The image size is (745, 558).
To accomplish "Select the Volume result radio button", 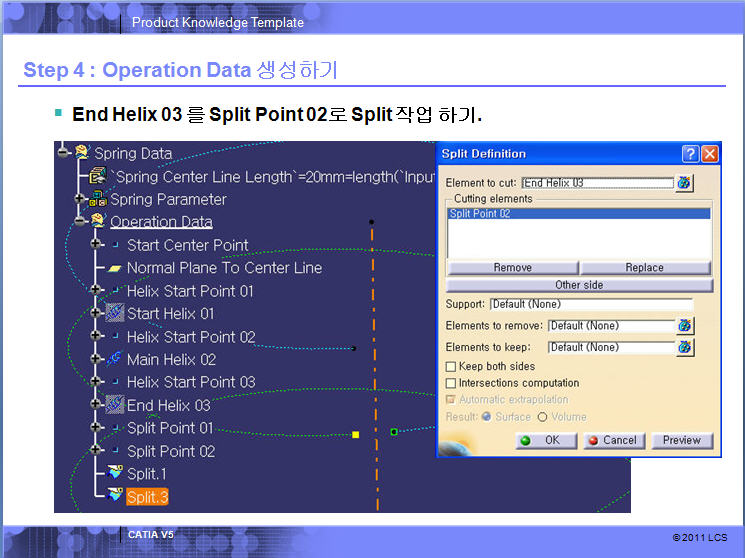I will (x=543, y=417).
